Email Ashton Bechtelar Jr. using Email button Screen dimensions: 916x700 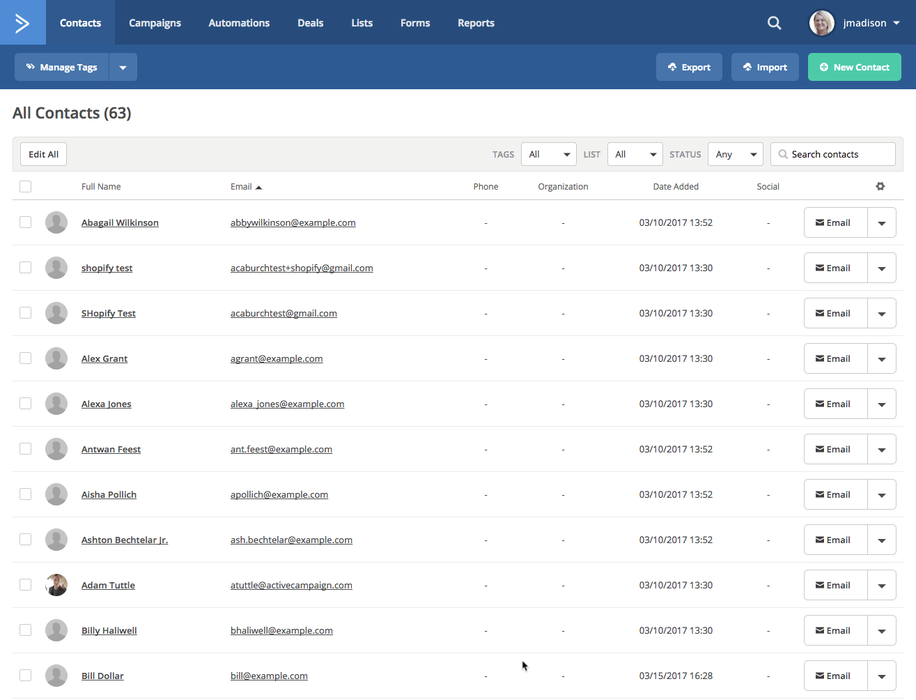835,540
